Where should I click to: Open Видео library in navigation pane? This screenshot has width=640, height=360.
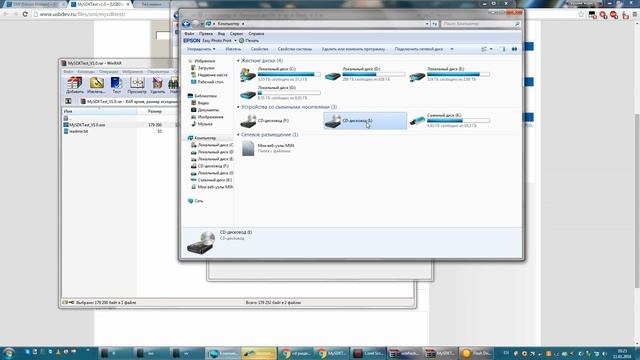(200, 103)
